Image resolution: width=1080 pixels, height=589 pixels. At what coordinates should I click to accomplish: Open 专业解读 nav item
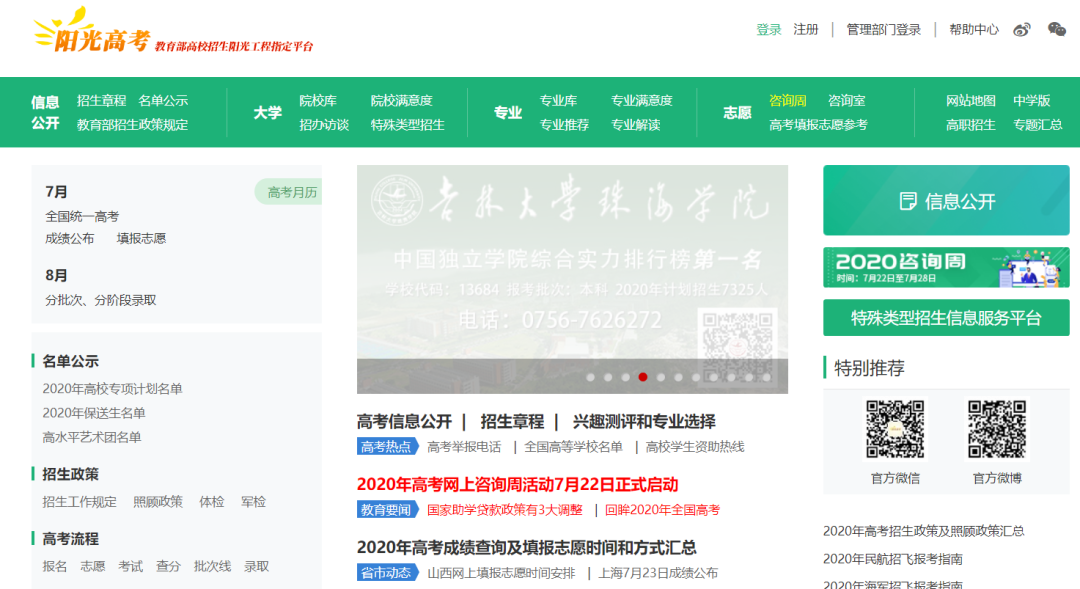[636, 125]
